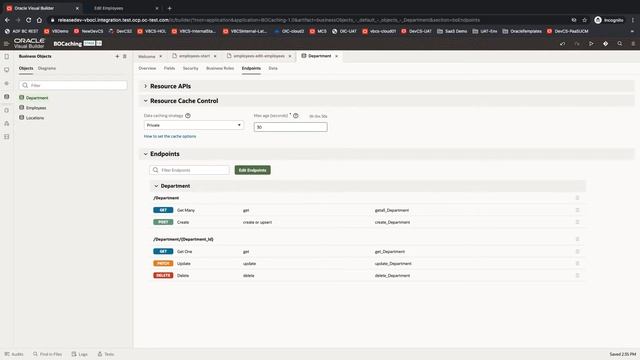
Task: Open Chrome three-dot menu
Action: 633,20
